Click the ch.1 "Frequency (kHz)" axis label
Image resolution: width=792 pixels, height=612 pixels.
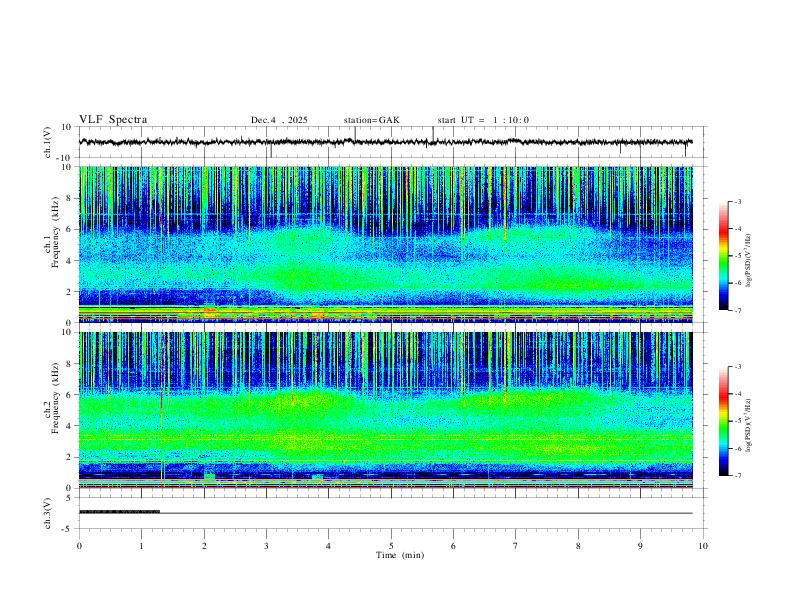click(x=55, y=232)
